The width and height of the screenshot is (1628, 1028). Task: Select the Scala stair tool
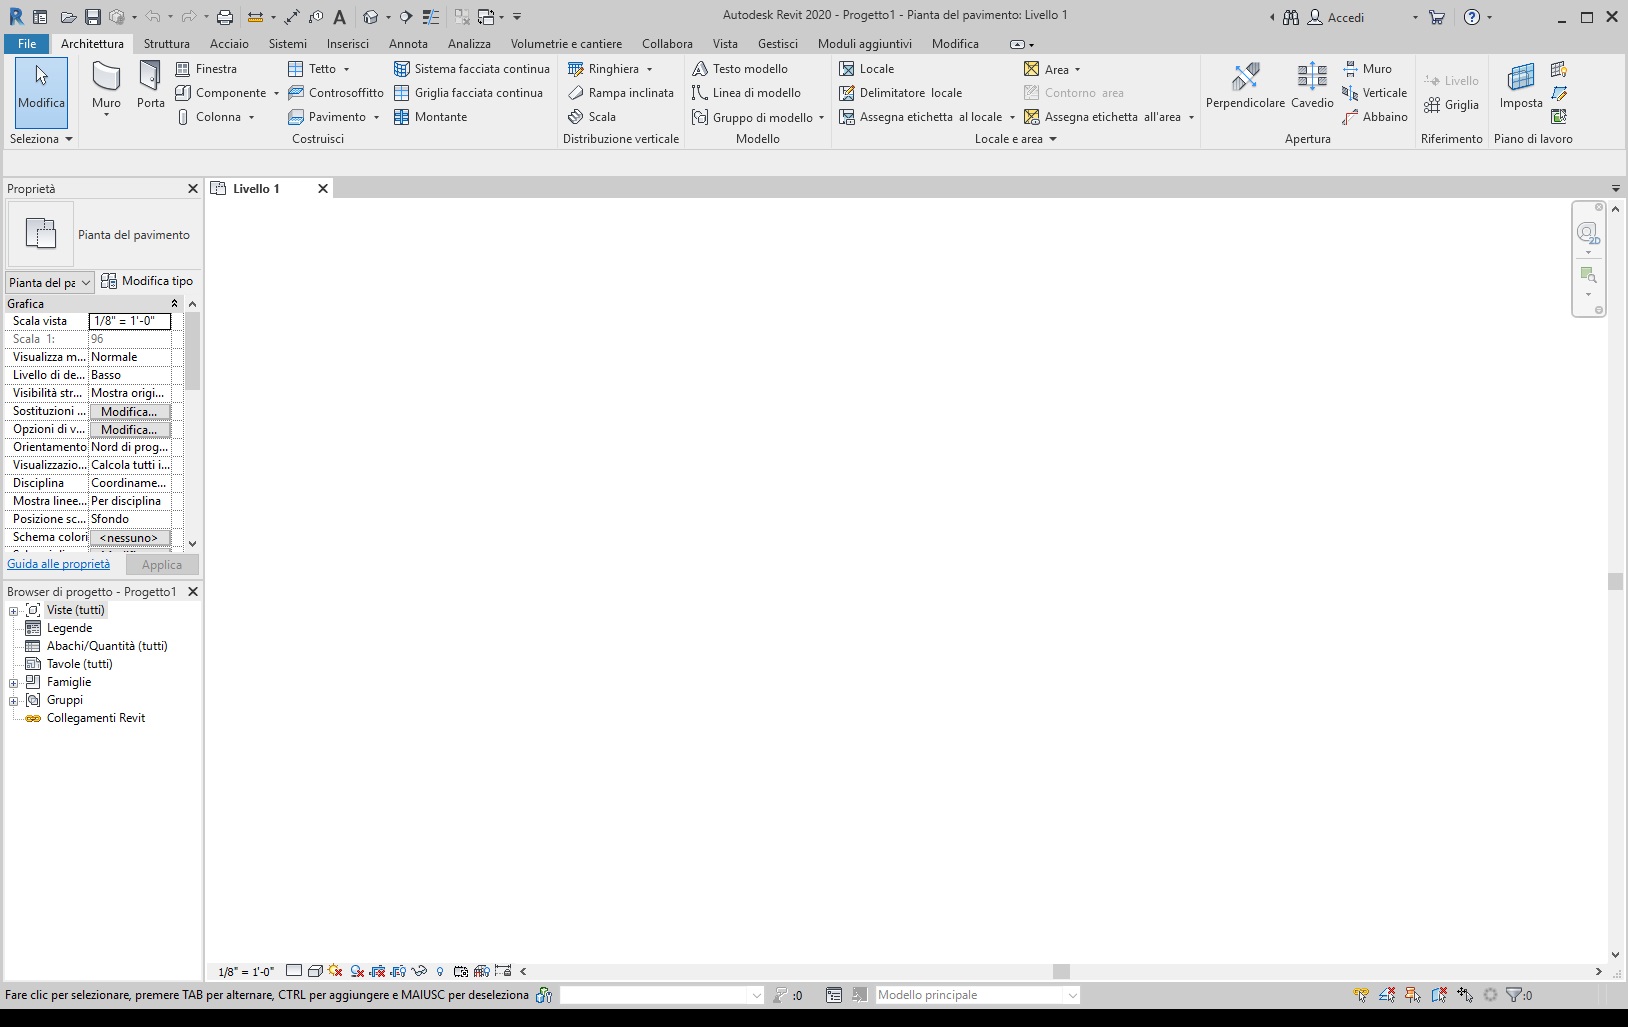click(592, 117)
